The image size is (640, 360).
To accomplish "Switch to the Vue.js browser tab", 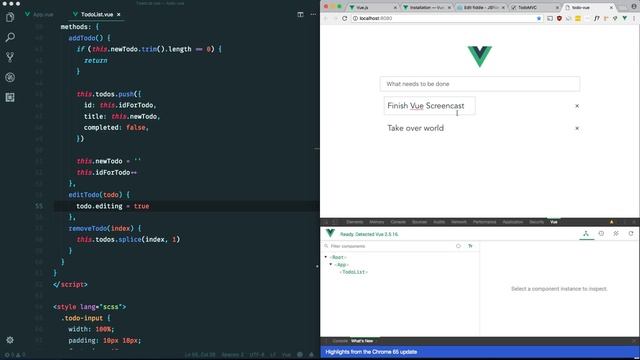I will tap(372, 7).
